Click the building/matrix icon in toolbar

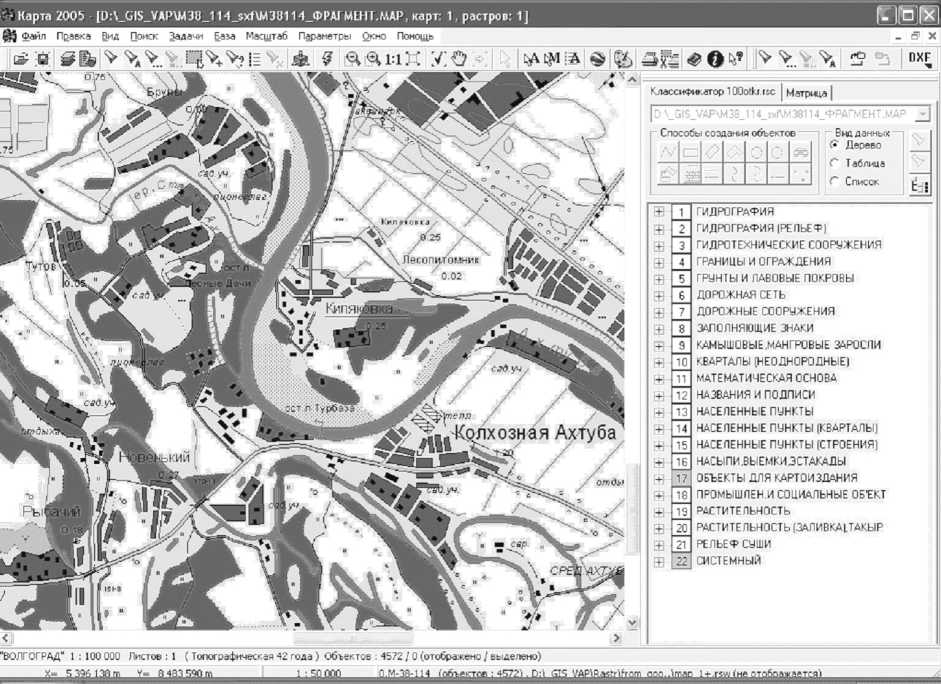tap(301, 59)
